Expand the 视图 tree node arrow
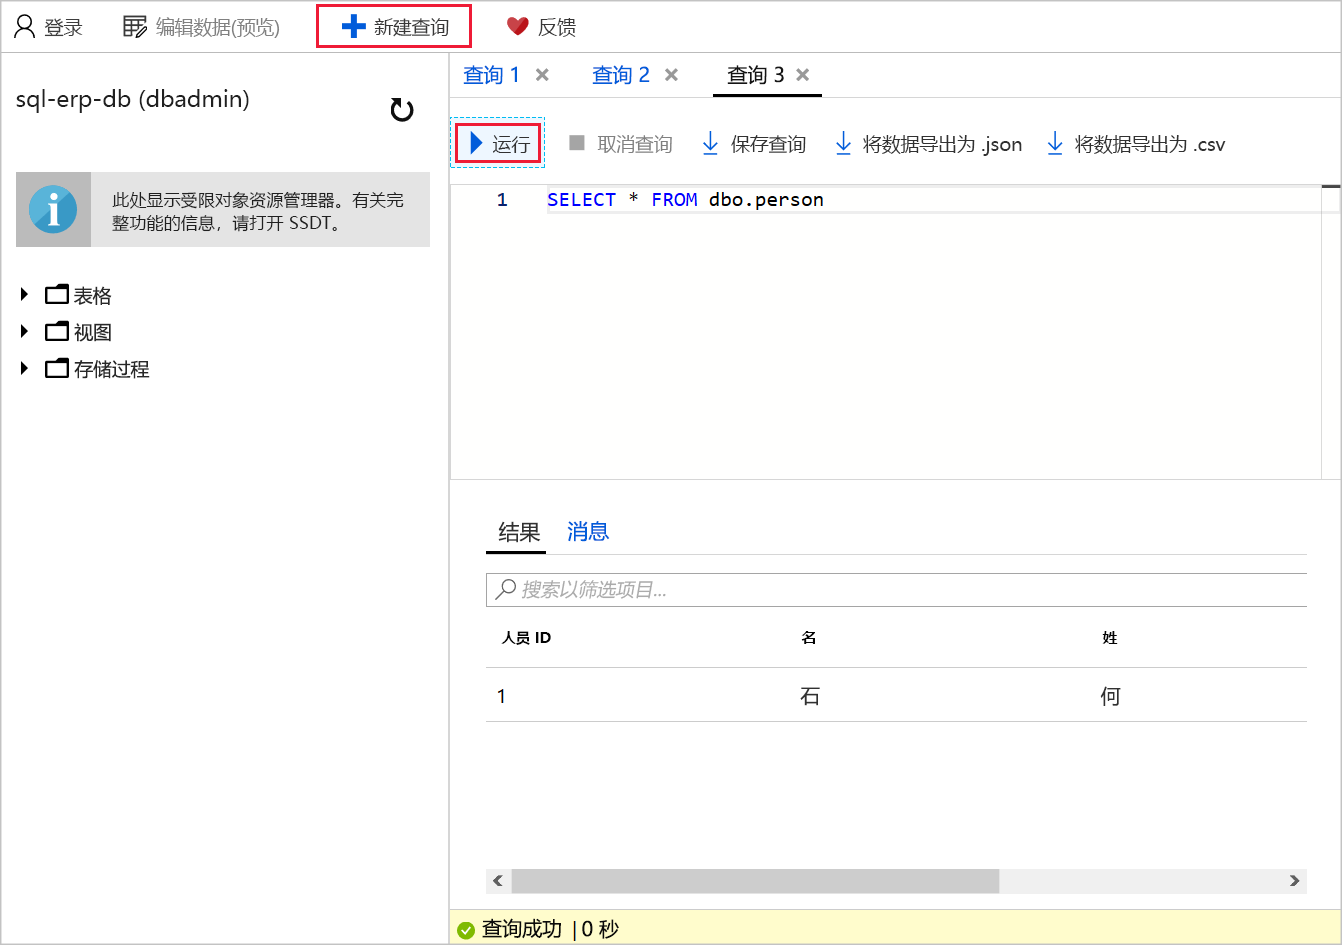The image size is (1342, 945). [25, 331]
